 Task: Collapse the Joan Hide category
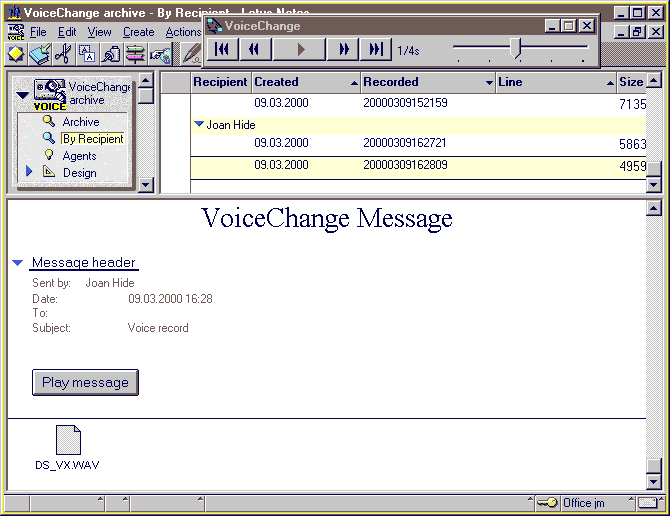click(x=199, y=124)
